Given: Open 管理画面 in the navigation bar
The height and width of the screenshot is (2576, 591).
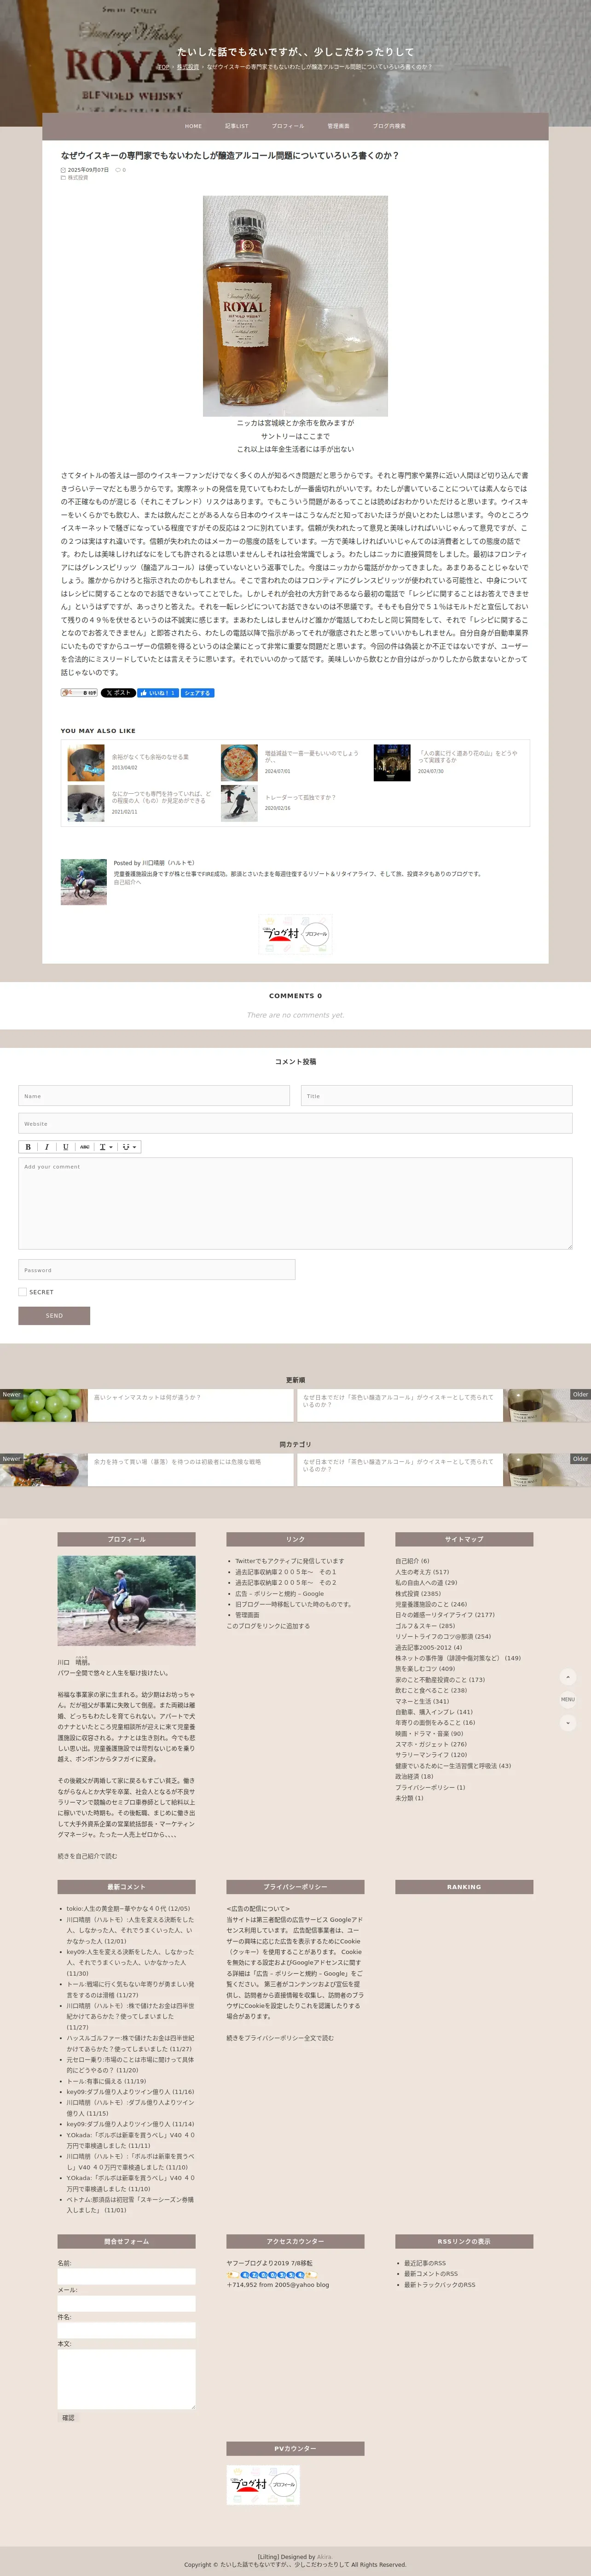Looking at the screenshot, I should (x=338, y=126).
